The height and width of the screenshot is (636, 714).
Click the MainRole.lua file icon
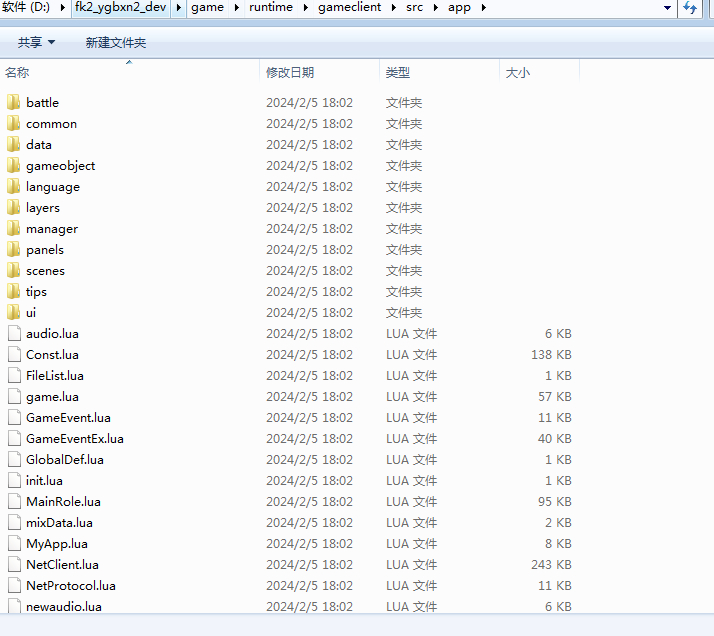click(x=13, y=501)
